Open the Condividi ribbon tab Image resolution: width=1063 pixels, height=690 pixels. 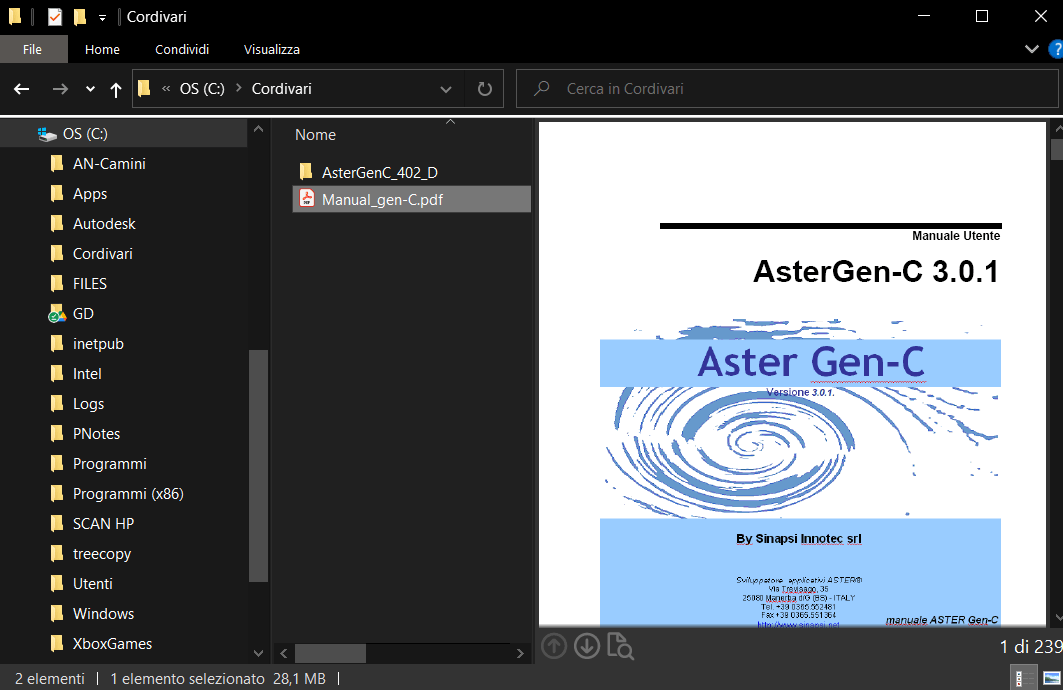tap(182, 49)
